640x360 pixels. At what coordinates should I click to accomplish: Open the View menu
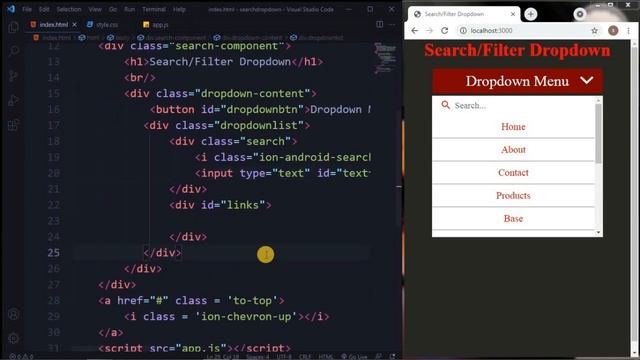[x=95, y=9]
